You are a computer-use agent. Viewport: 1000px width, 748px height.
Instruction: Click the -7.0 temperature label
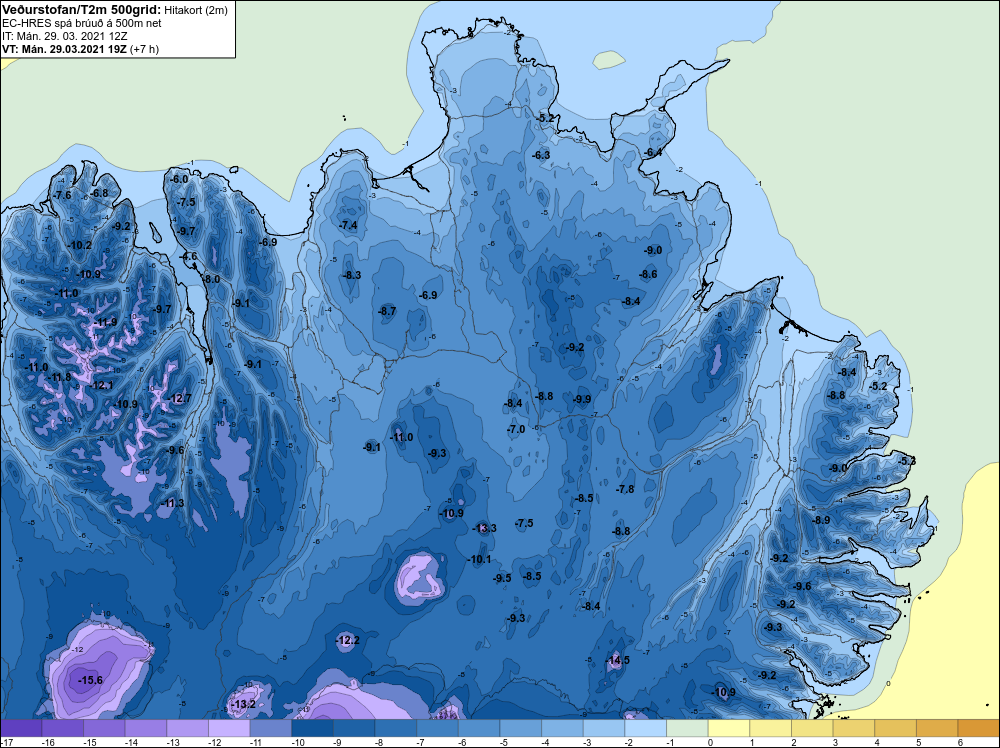(x=516, y=429)
